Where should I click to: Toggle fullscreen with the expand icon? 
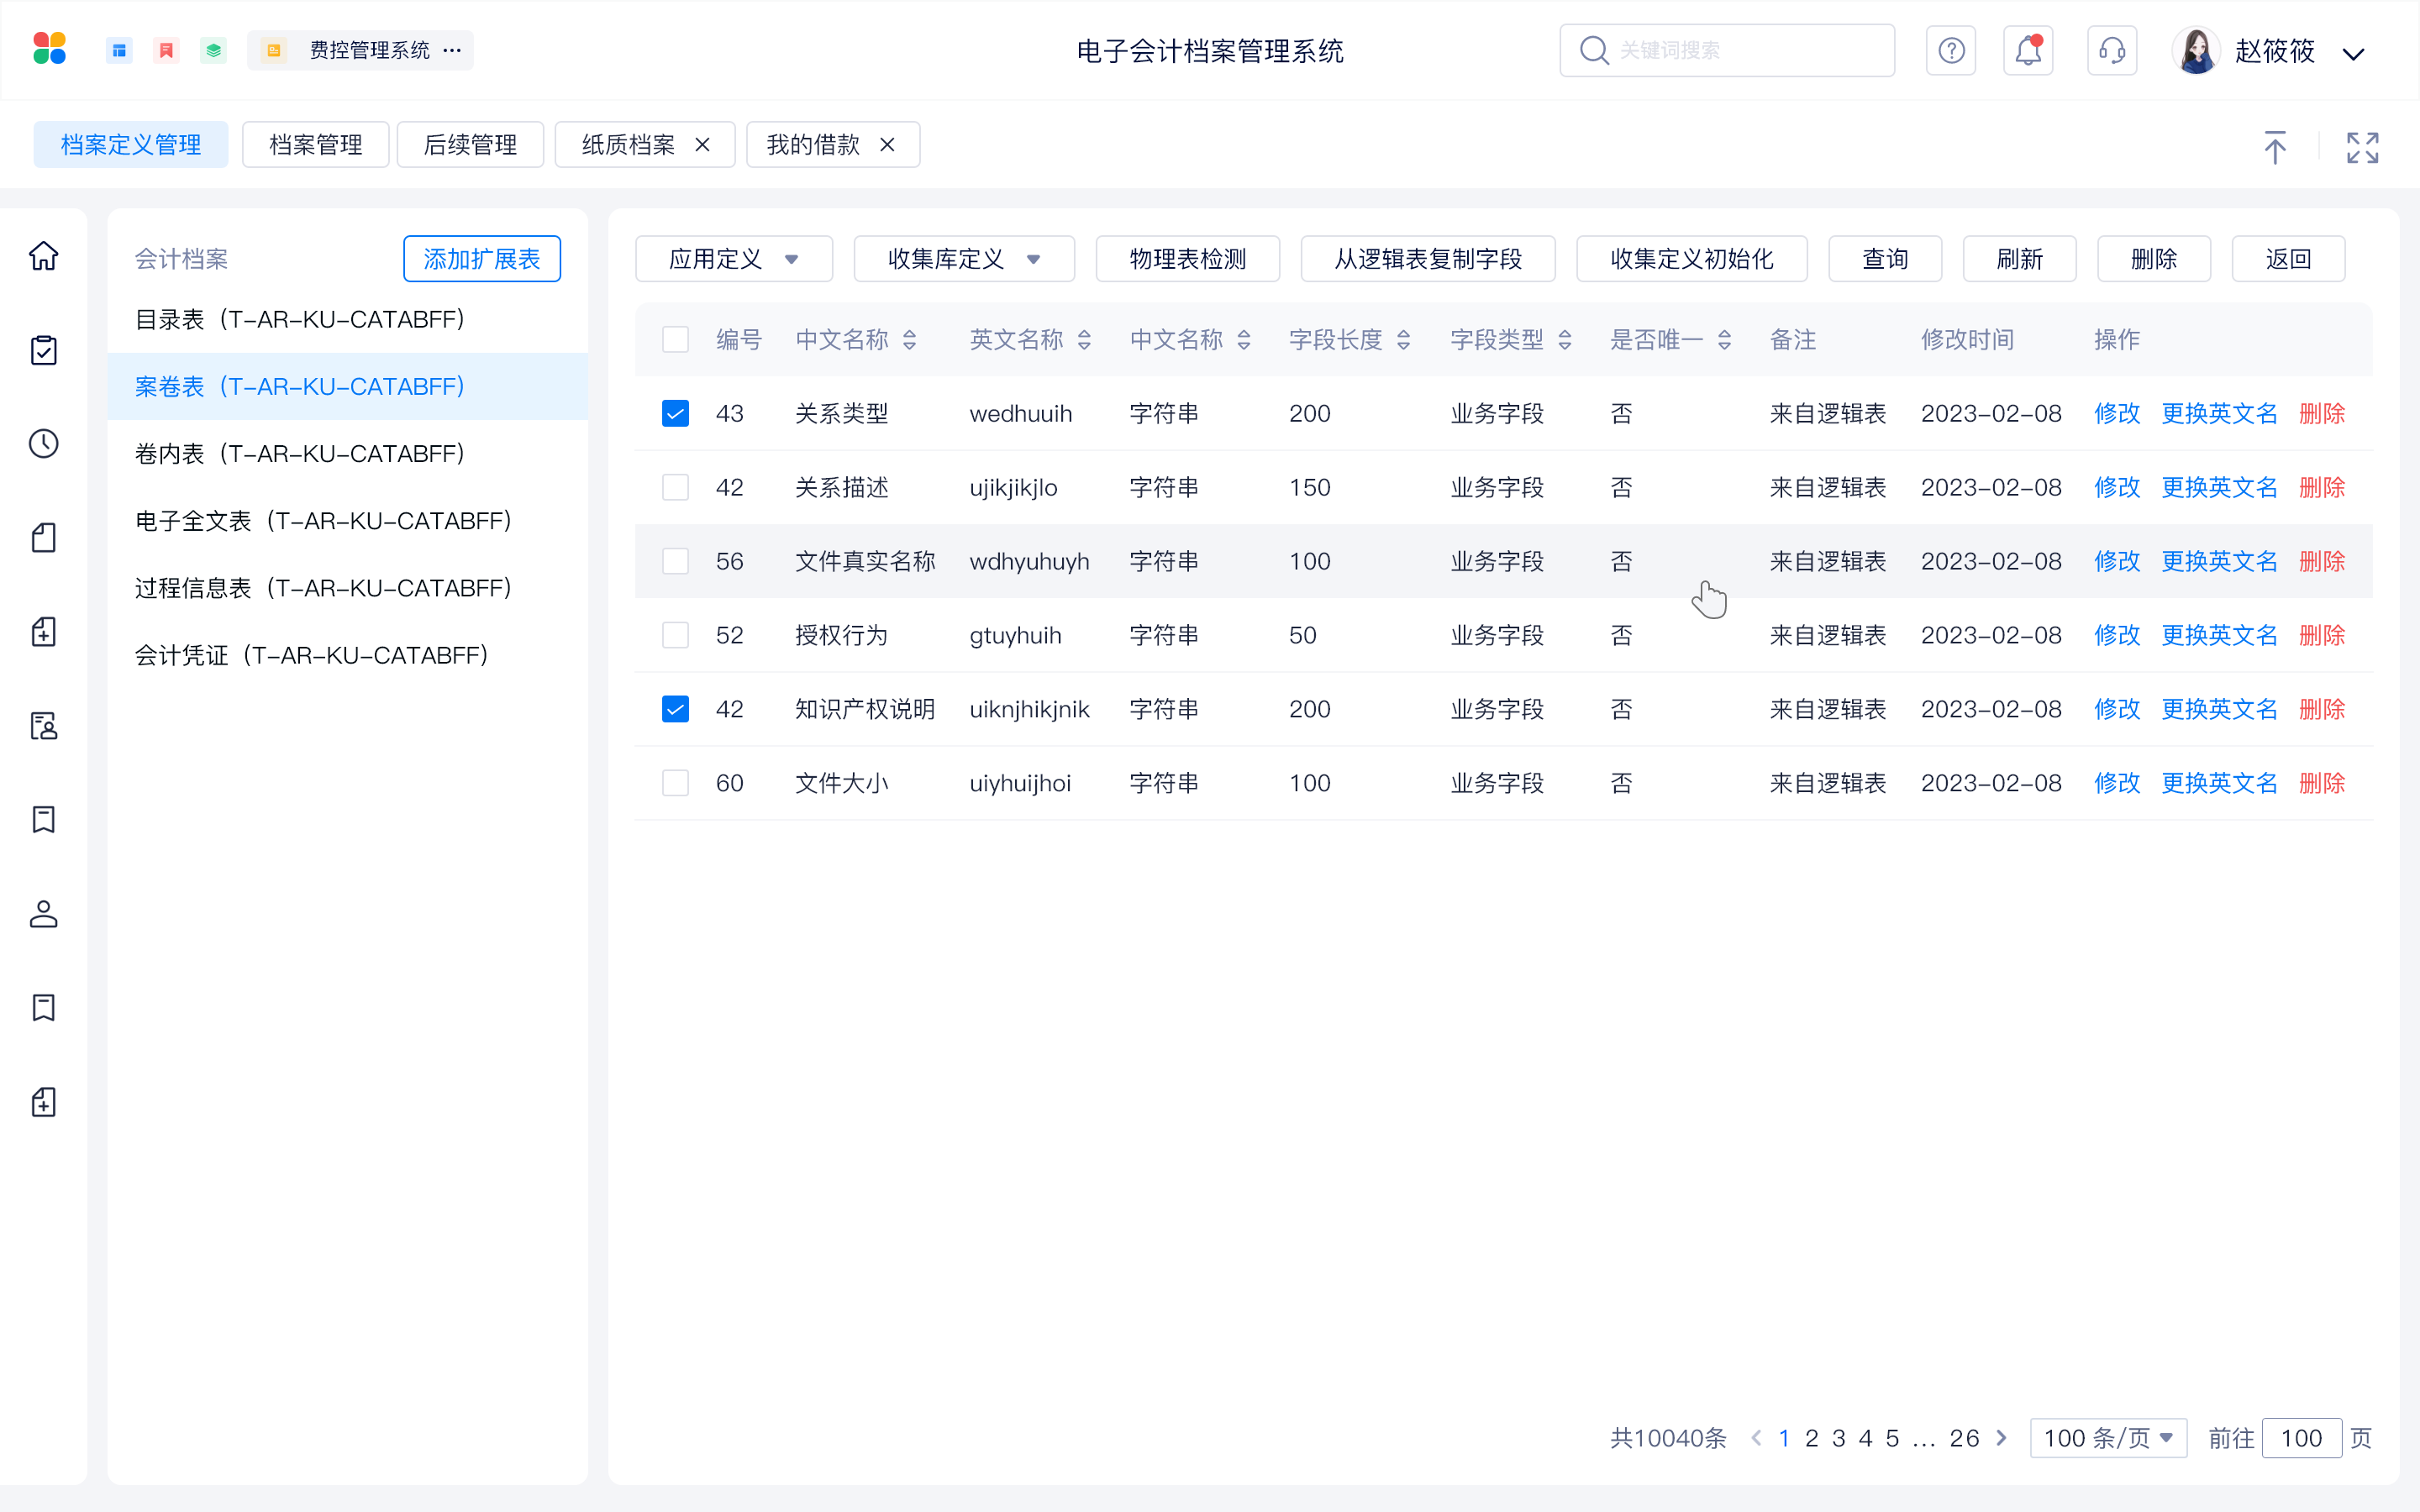2363,148
